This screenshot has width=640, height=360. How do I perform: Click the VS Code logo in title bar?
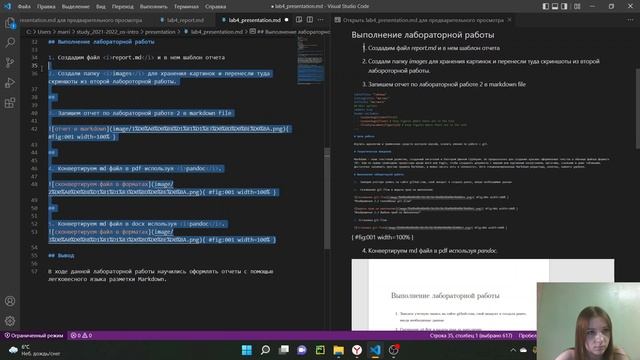coord(7,6)
